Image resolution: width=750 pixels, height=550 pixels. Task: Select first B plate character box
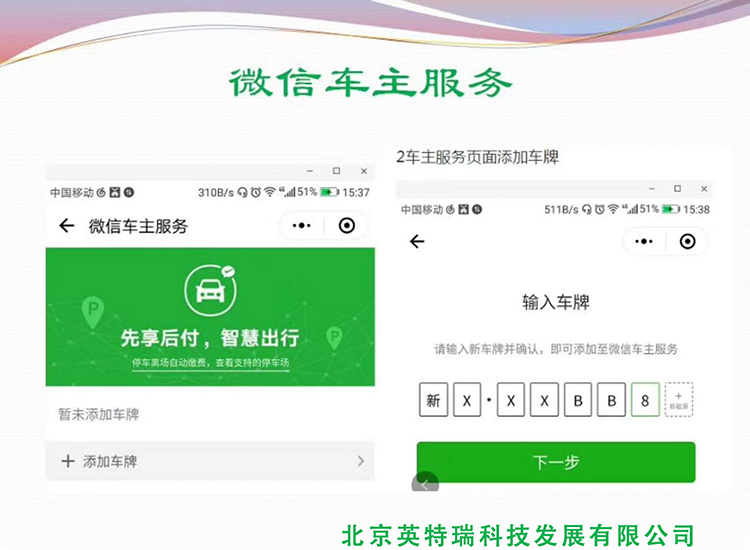tap(578, 400)
